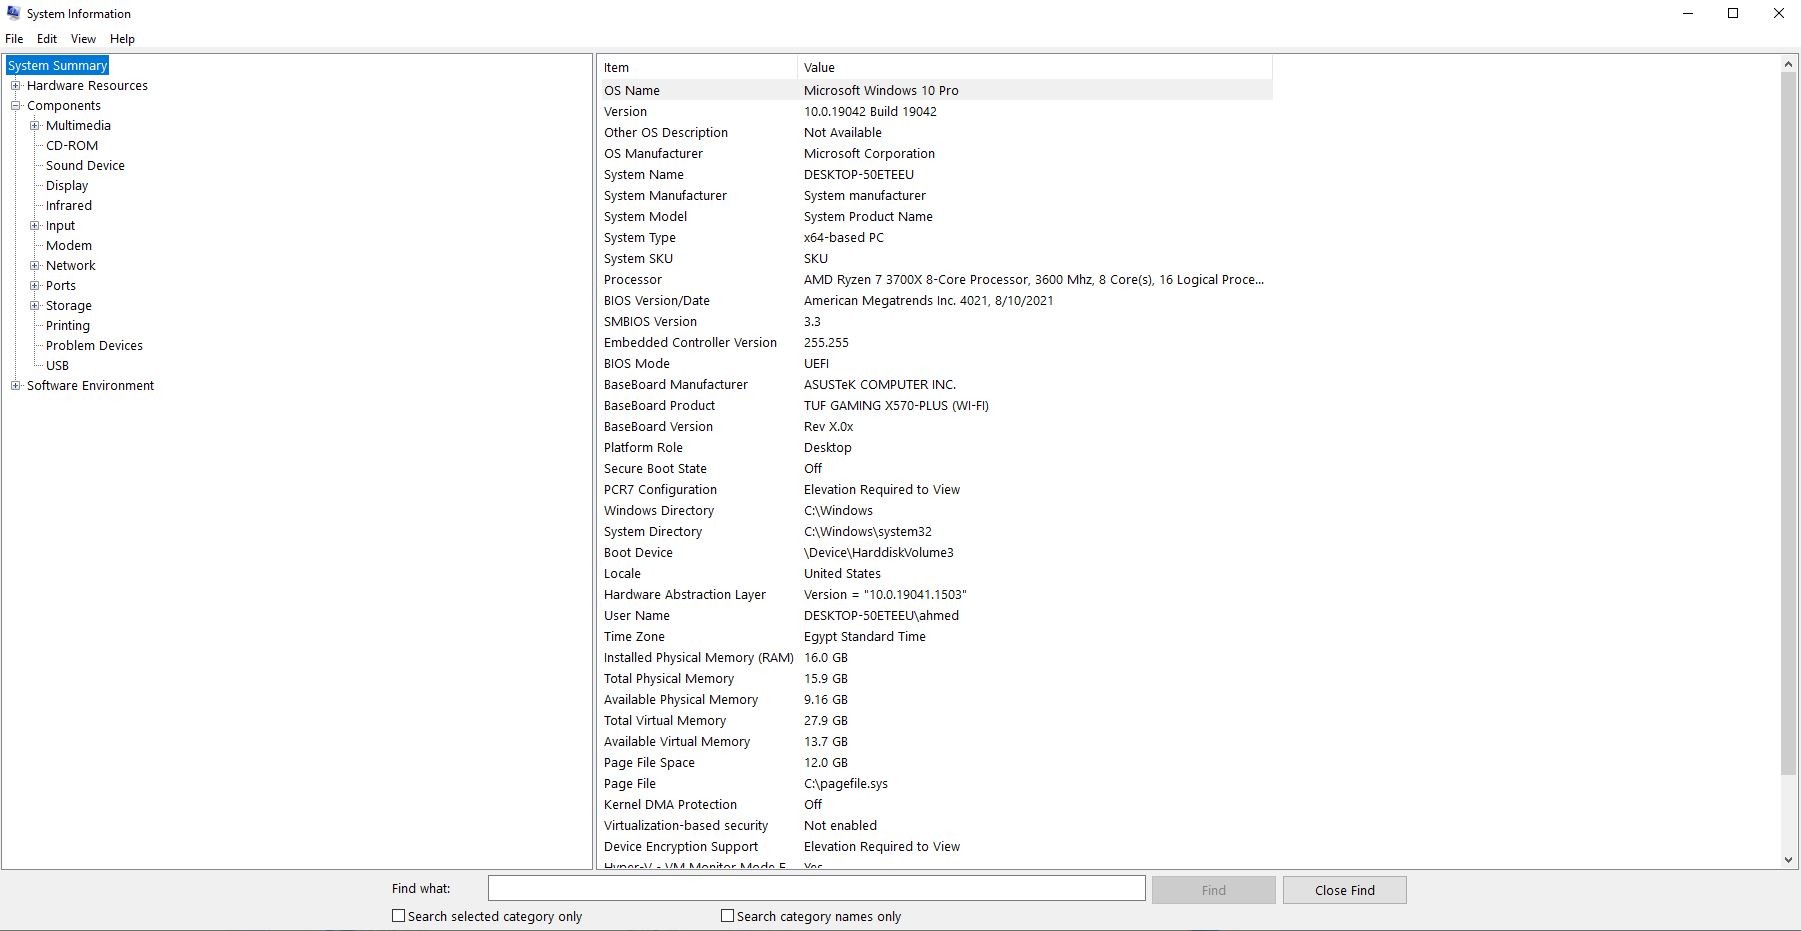
Task: Click the System Information app icon in title bar
Action: (x=14, y=13)
